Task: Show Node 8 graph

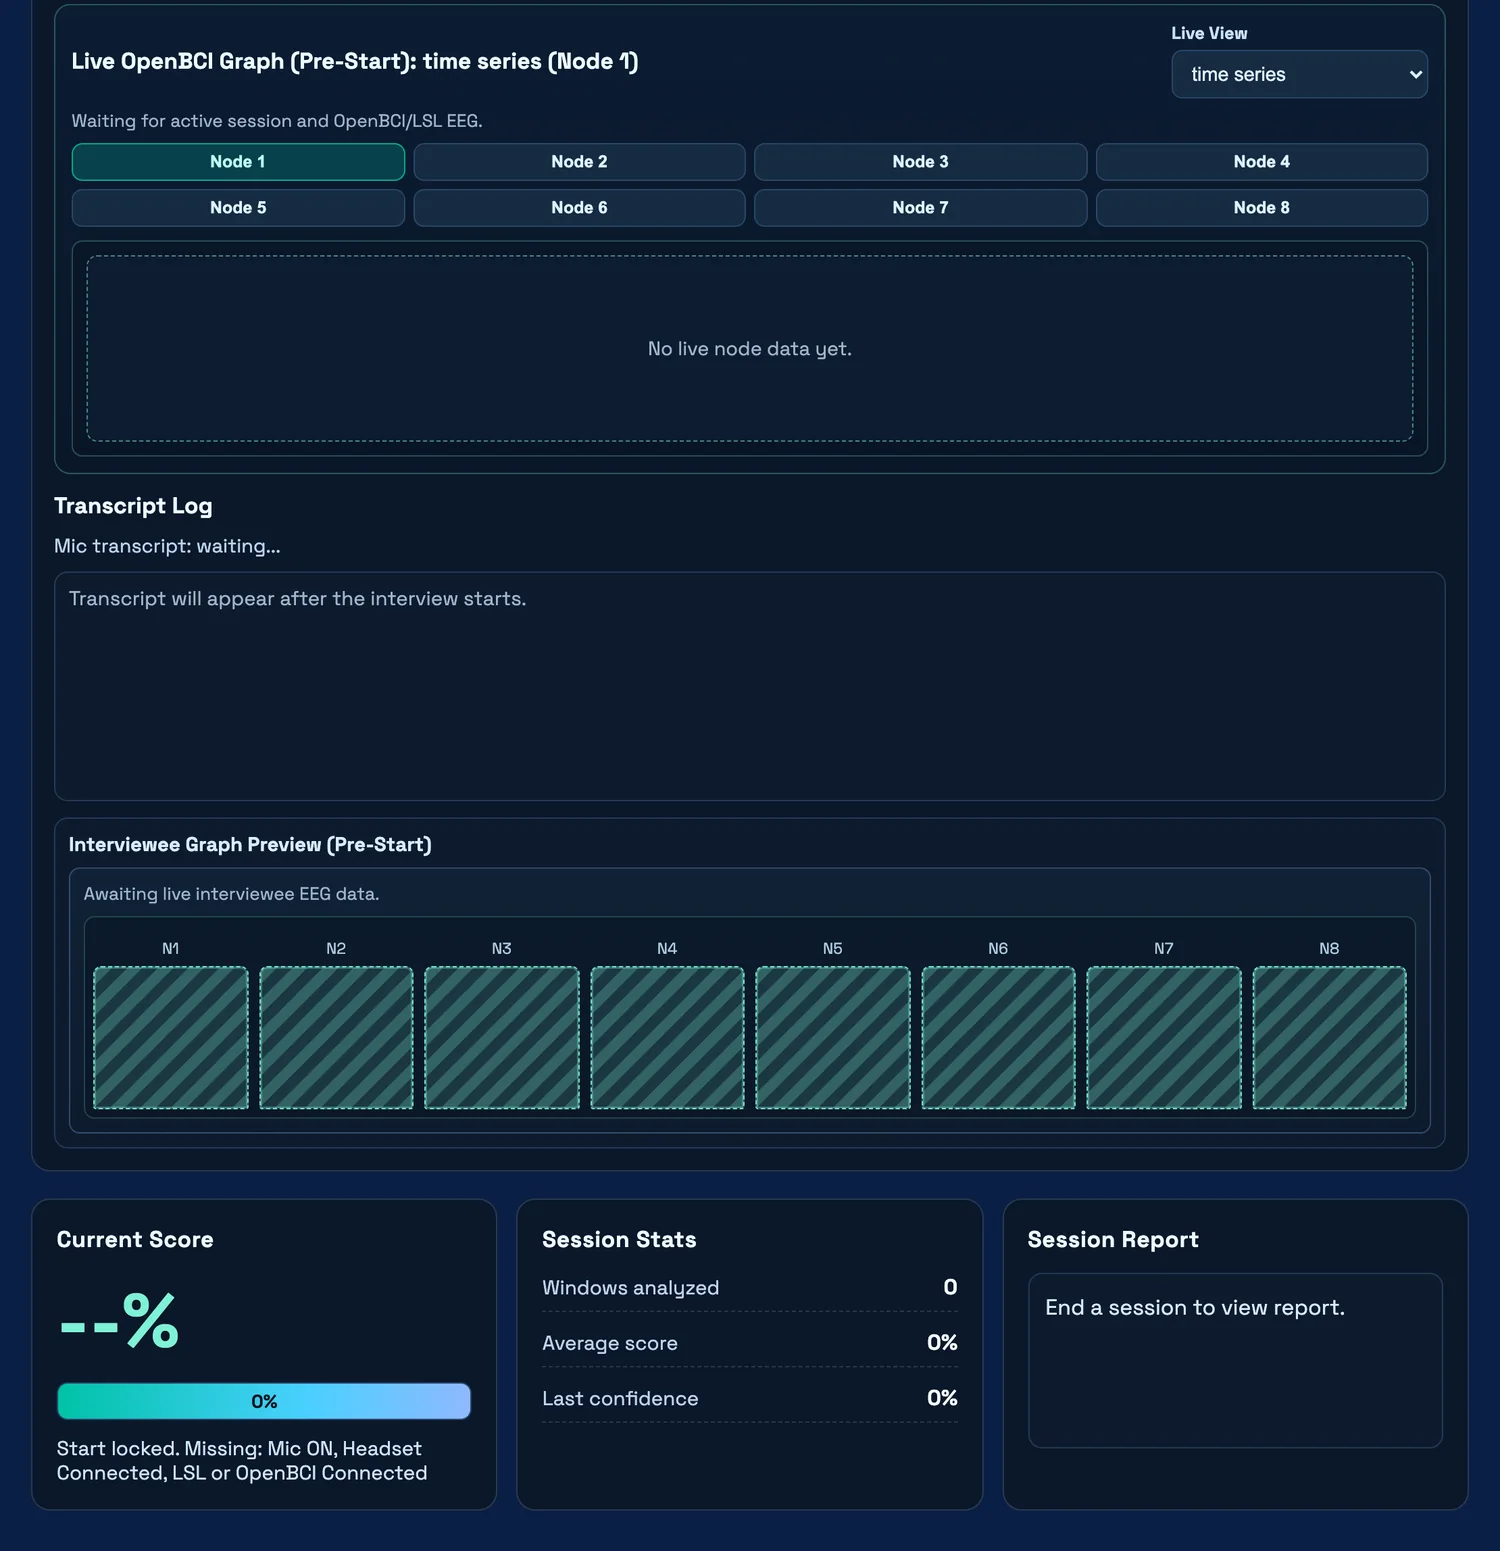Action: pos(1262,208)
